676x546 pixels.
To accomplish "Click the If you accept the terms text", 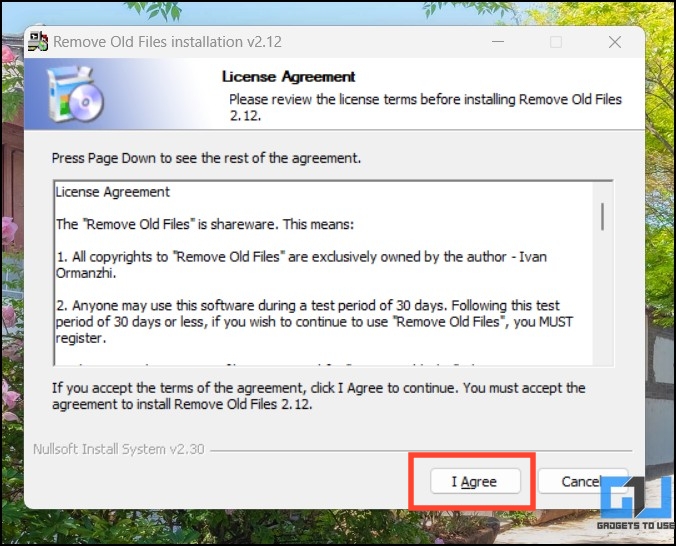I will 319,396.
